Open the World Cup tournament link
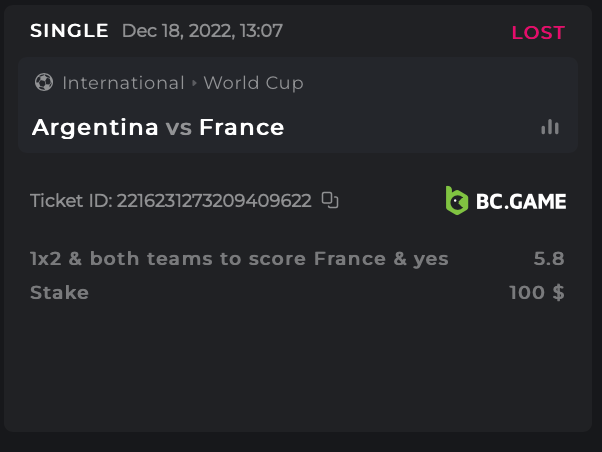Viewport: 602px width, 452px height. click(253, 83)
